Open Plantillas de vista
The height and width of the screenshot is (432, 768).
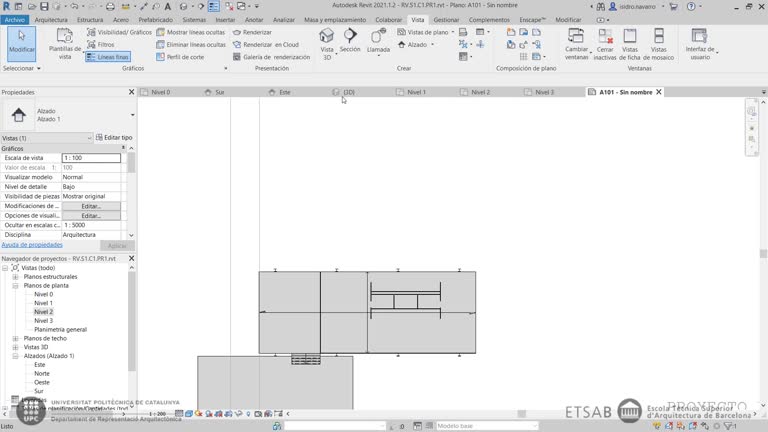[x=65, y=44]
